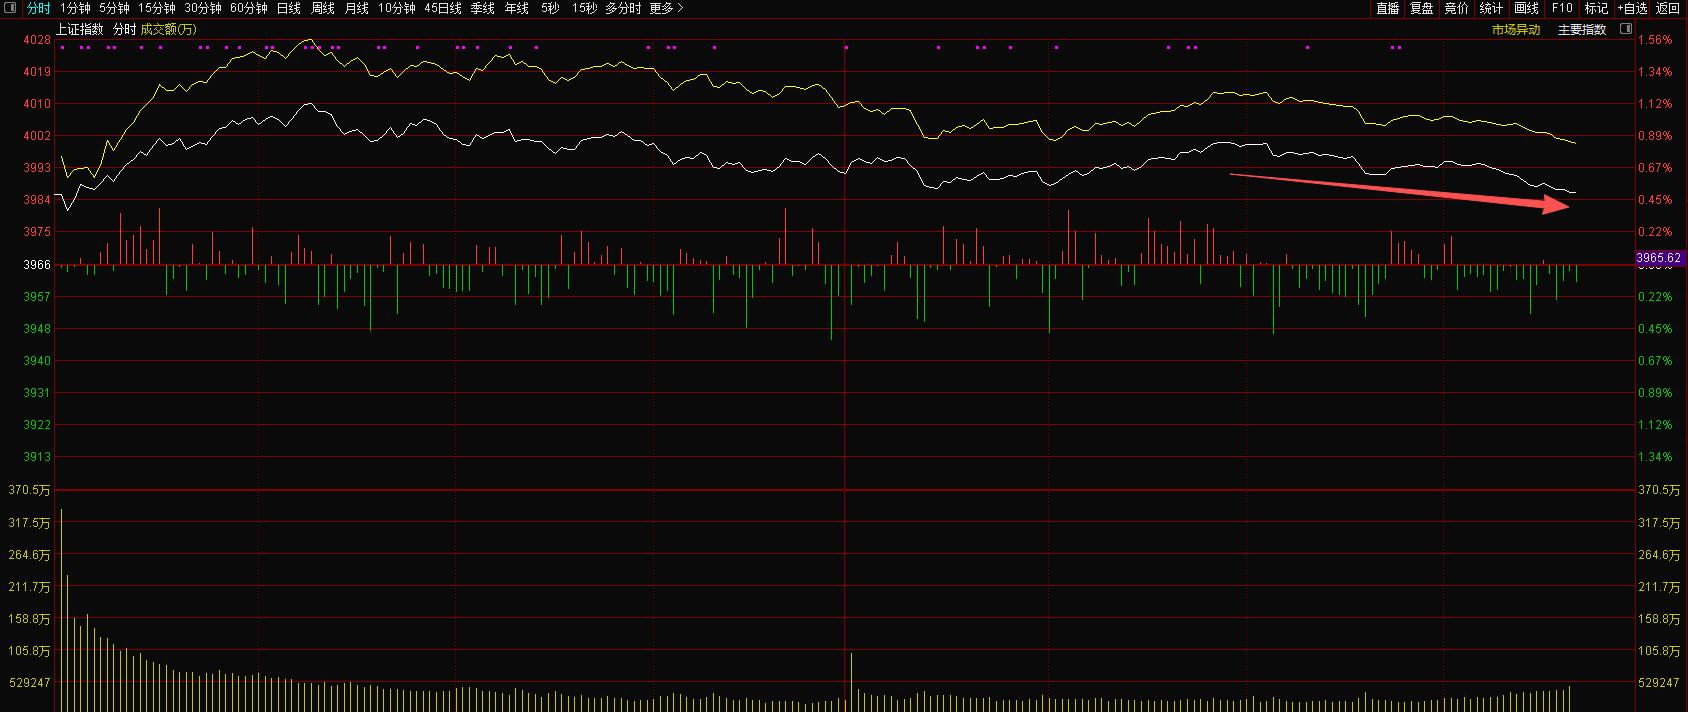1688x712 pixels.
Task: Switch to the 分时 intraday view
Action: pyautogui.click(x=38, y=8)
